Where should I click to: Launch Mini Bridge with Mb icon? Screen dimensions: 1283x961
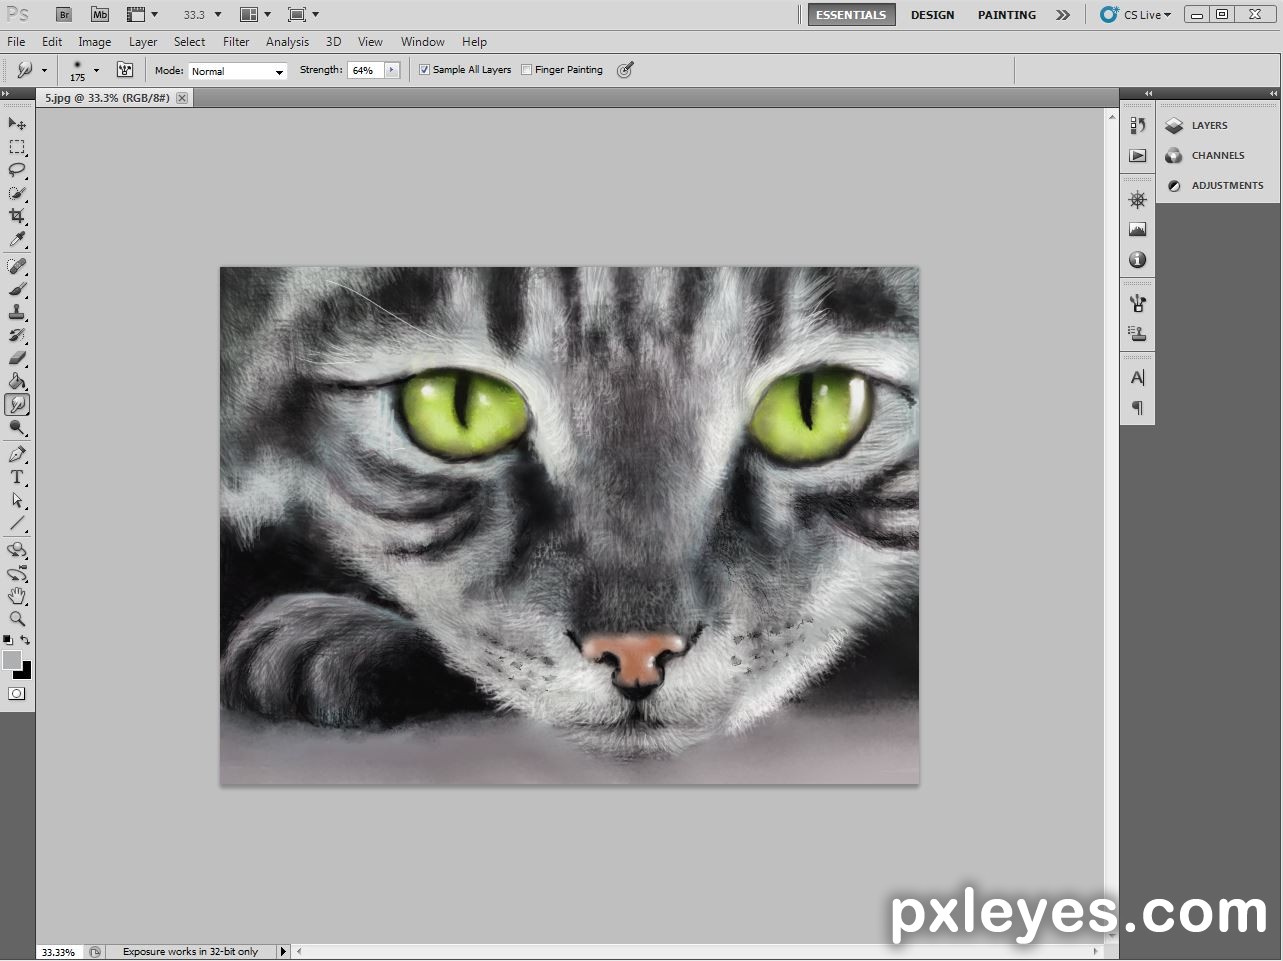click(99, 14)
